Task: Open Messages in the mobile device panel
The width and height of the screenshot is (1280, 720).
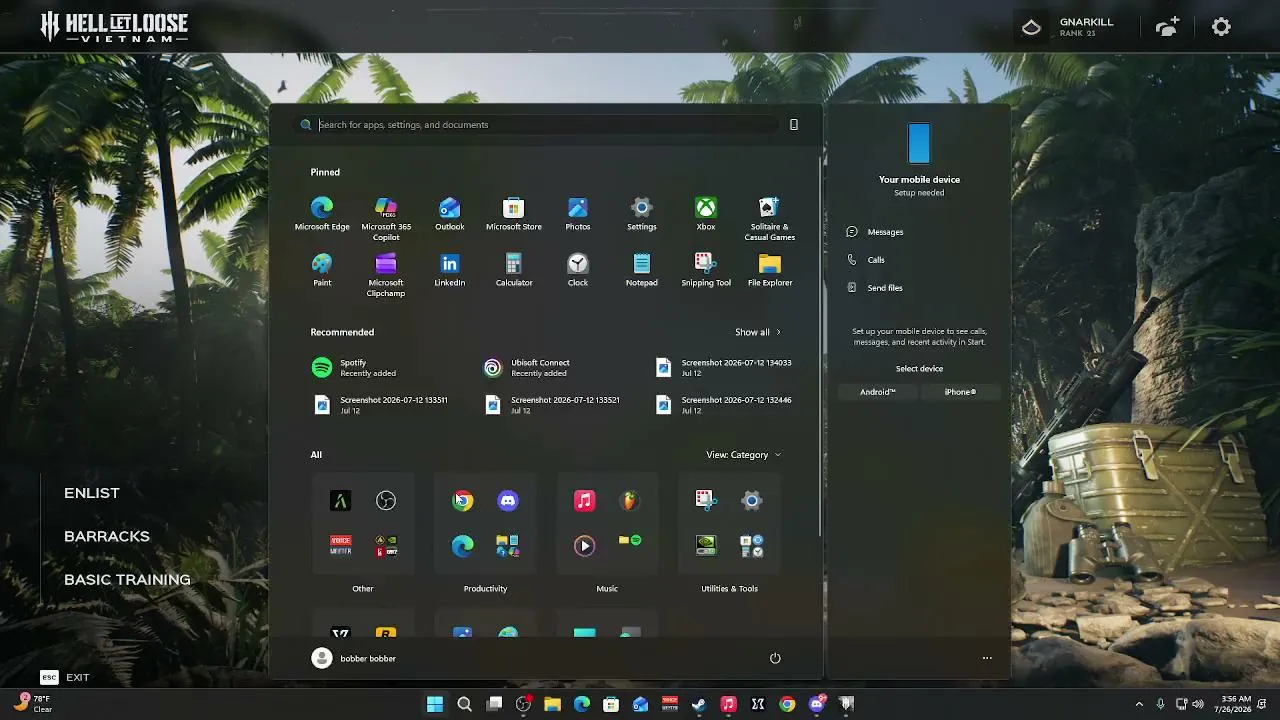Action: (876, 232)
